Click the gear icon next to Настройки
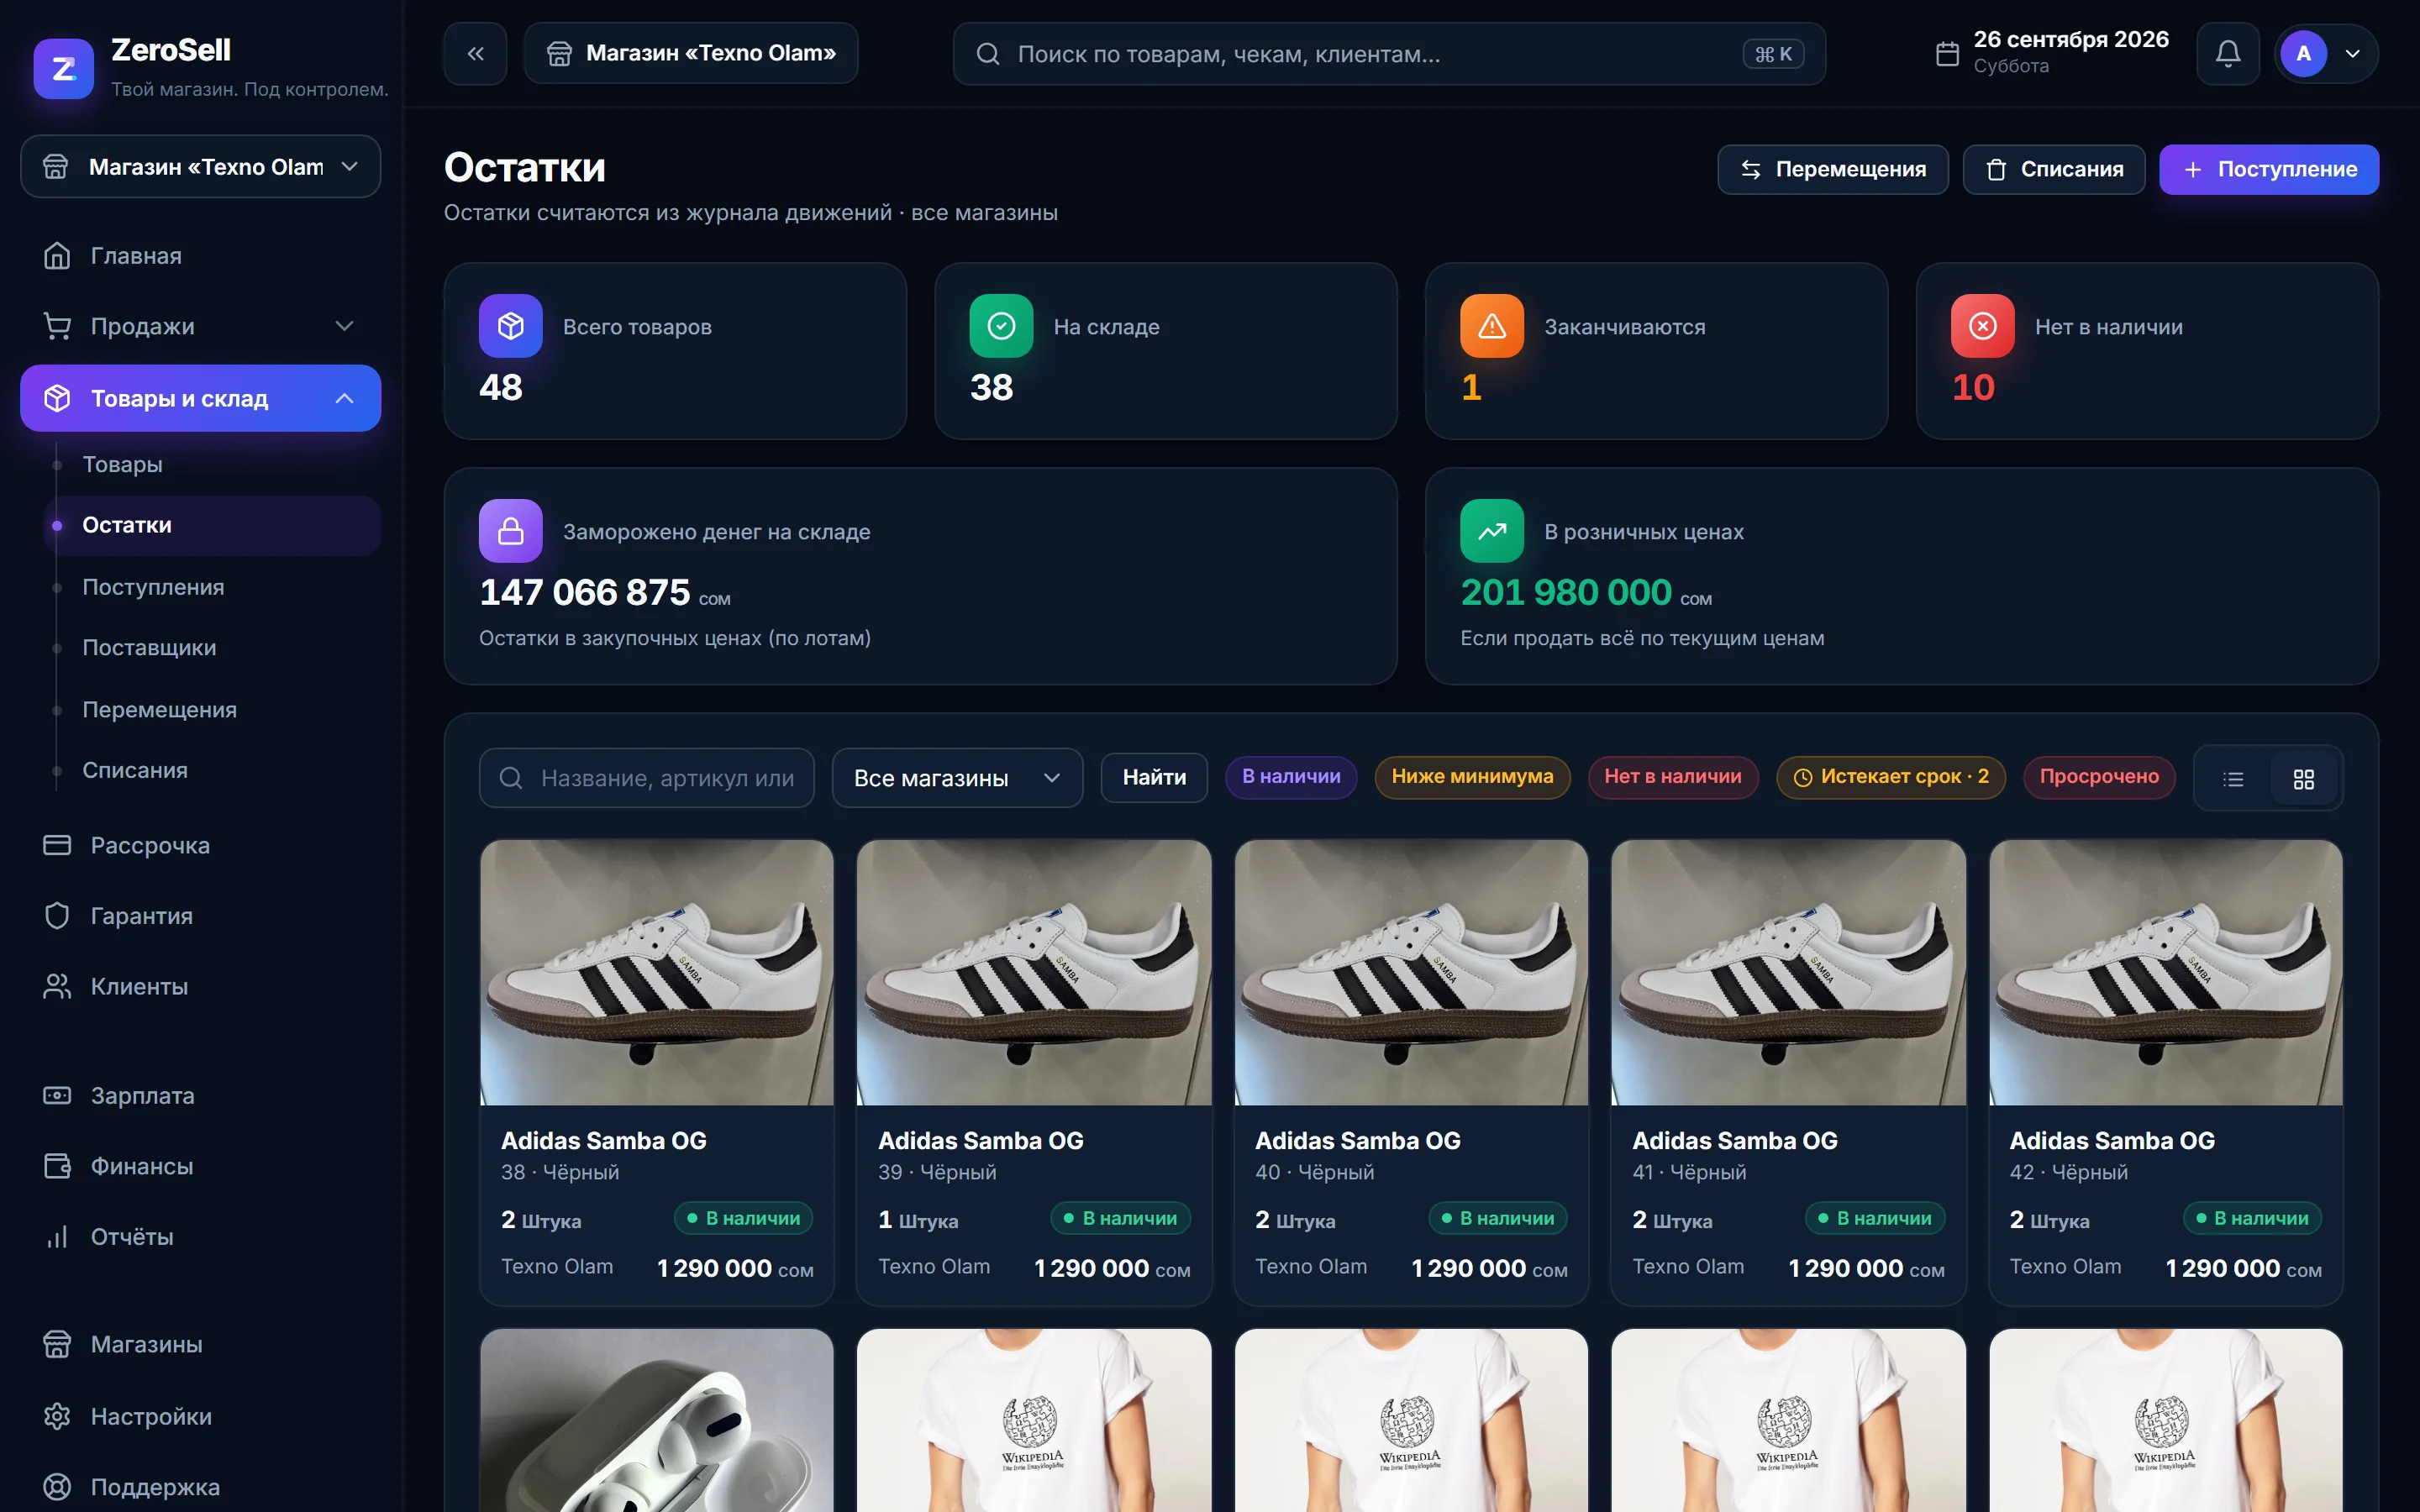This screenshot has height=1512, width=2420. tap(57, 1417)
